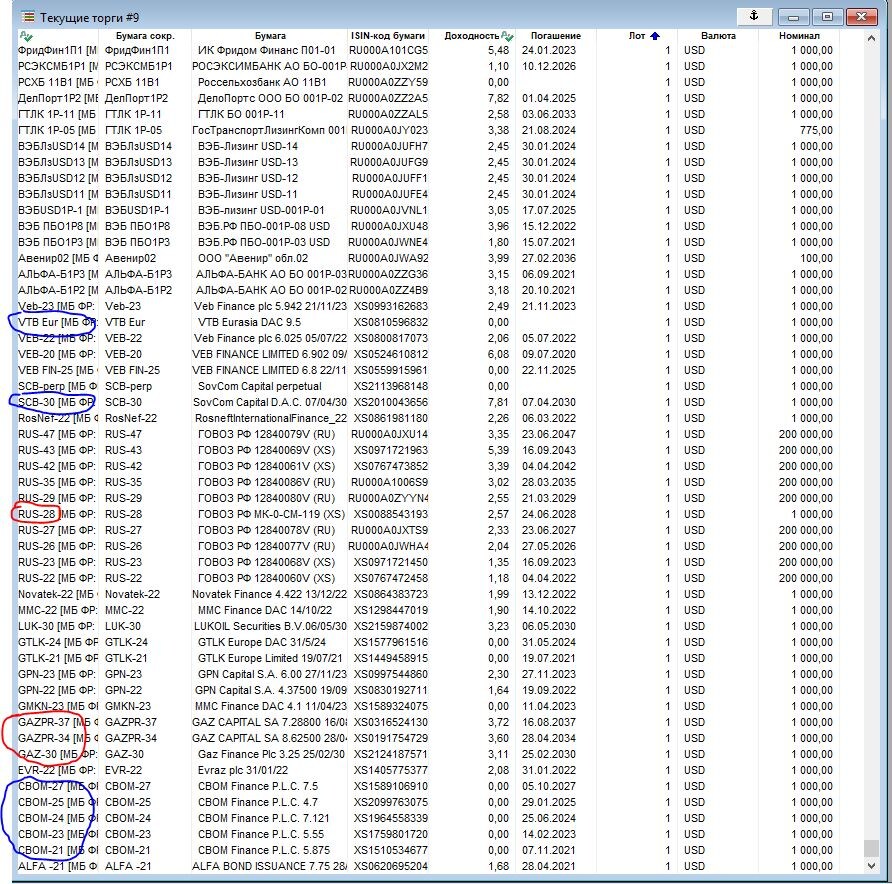Click Novatek Finance 4.422 13/12/22 cell
Image resolution: width=892 pixels, height=884 pixels.
point(270,594)
